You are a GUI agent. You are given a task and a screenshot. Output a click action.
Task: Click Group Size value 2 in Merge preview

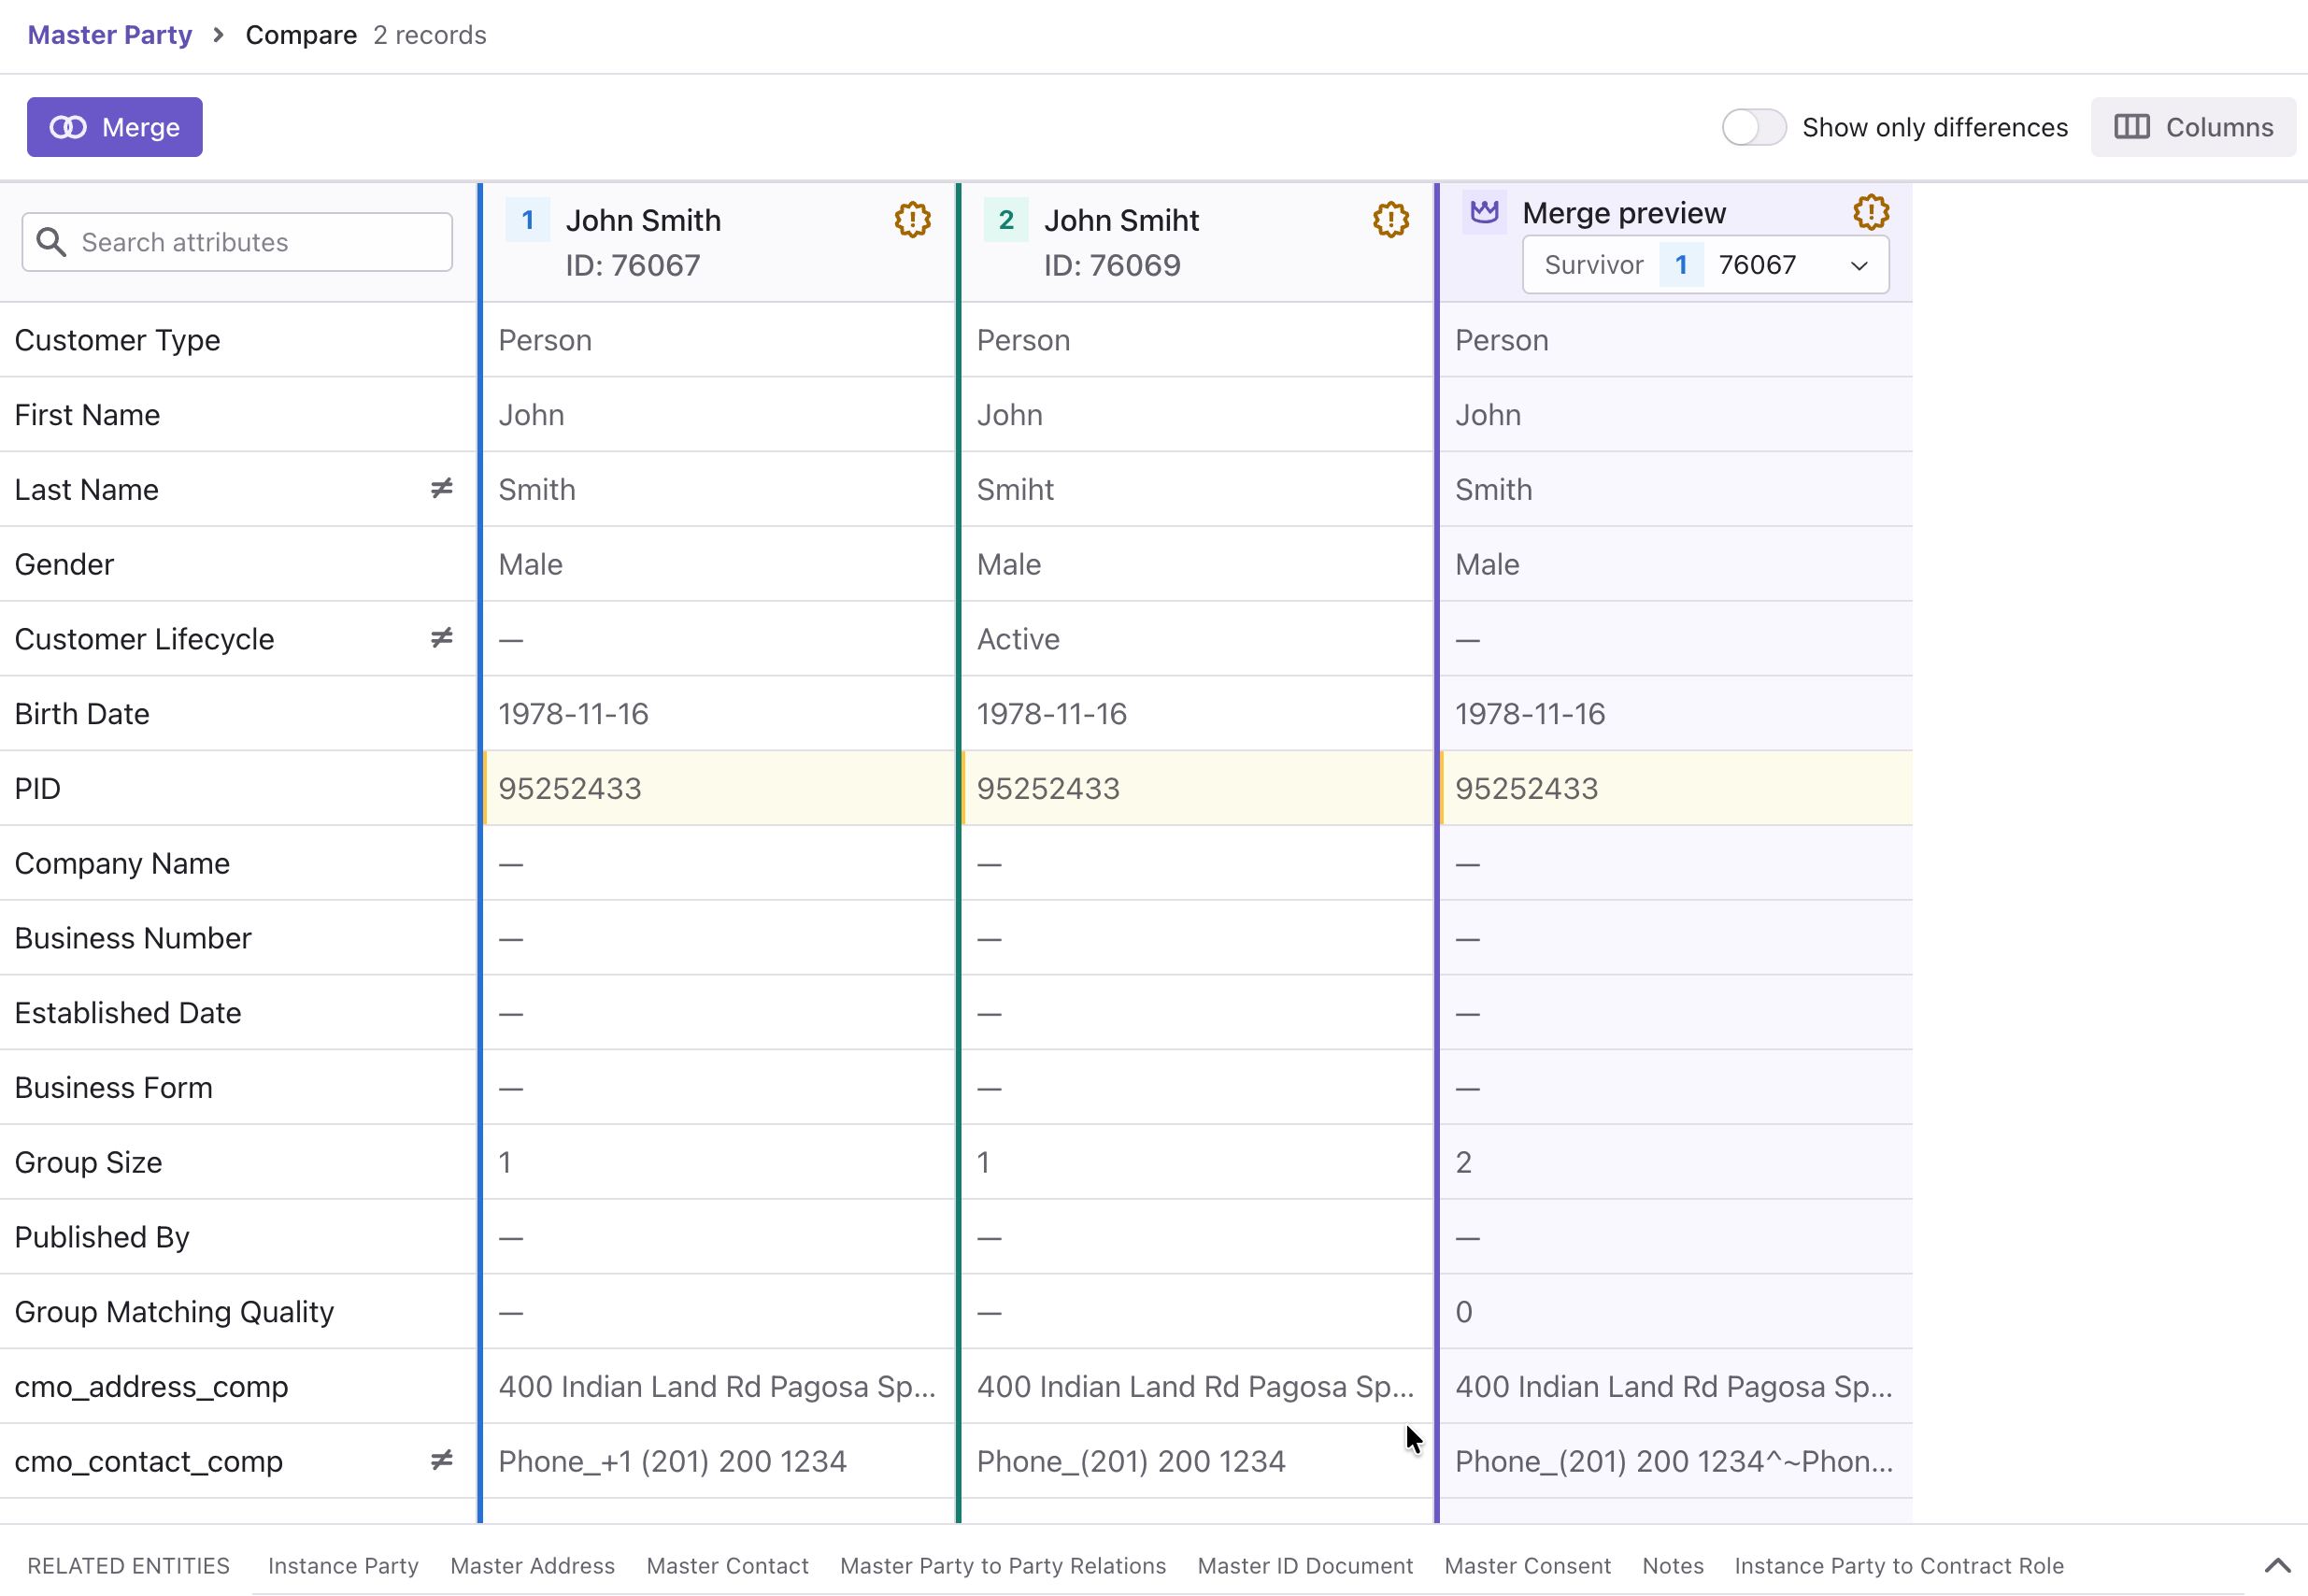pyautogui.click(x=1463, y=1162)
